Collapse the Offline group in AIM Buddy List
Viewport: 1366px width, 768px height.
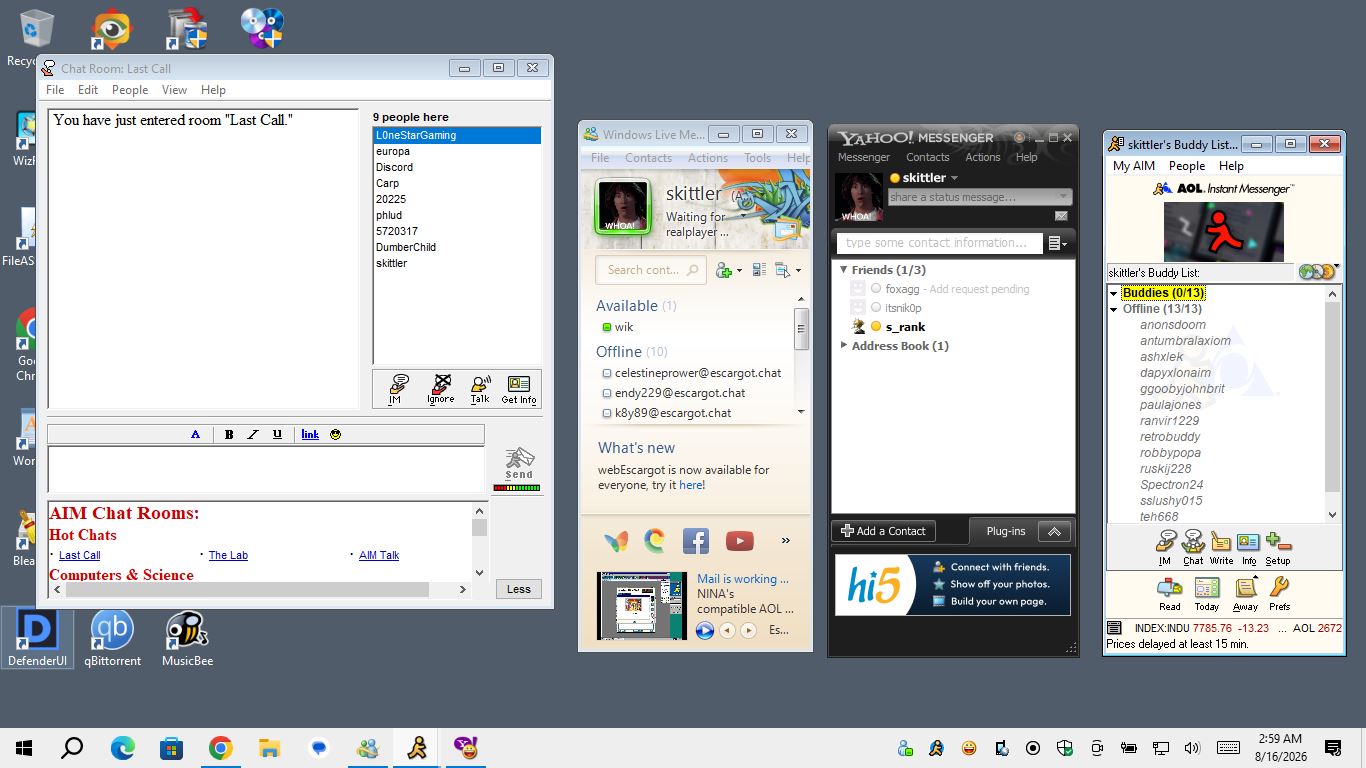pos(1114,309)
